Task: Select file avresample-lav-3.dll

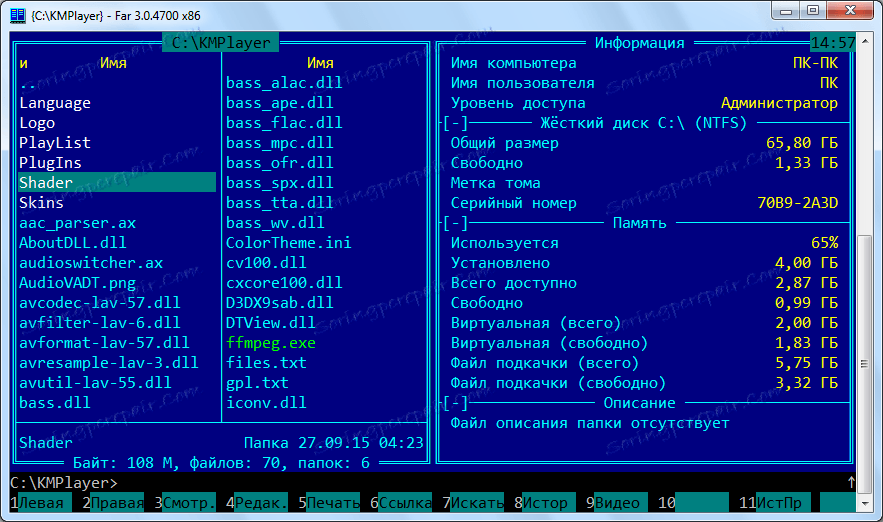Action: [x=109, y=363]
